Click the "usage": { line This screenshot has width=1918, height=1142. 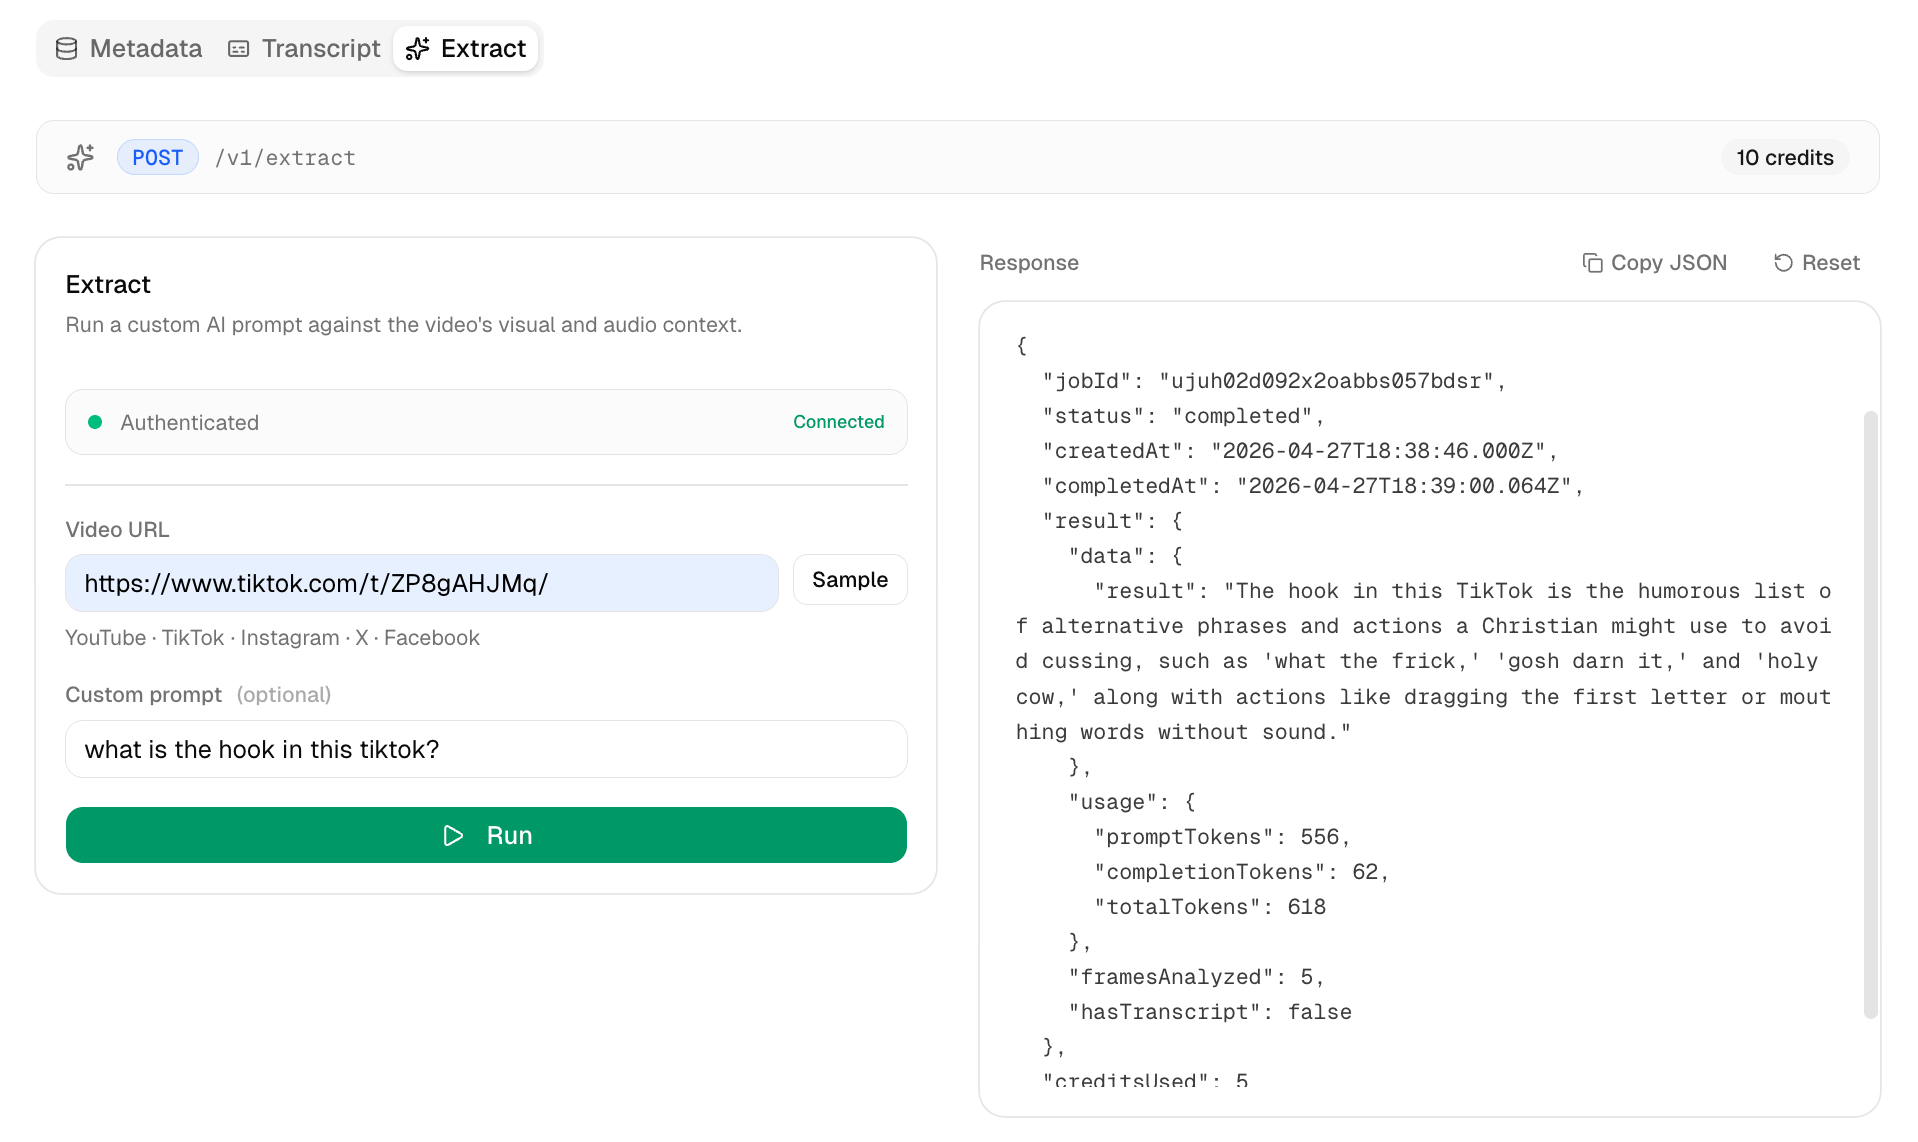pyautogui.click(x=1132, y=802)
